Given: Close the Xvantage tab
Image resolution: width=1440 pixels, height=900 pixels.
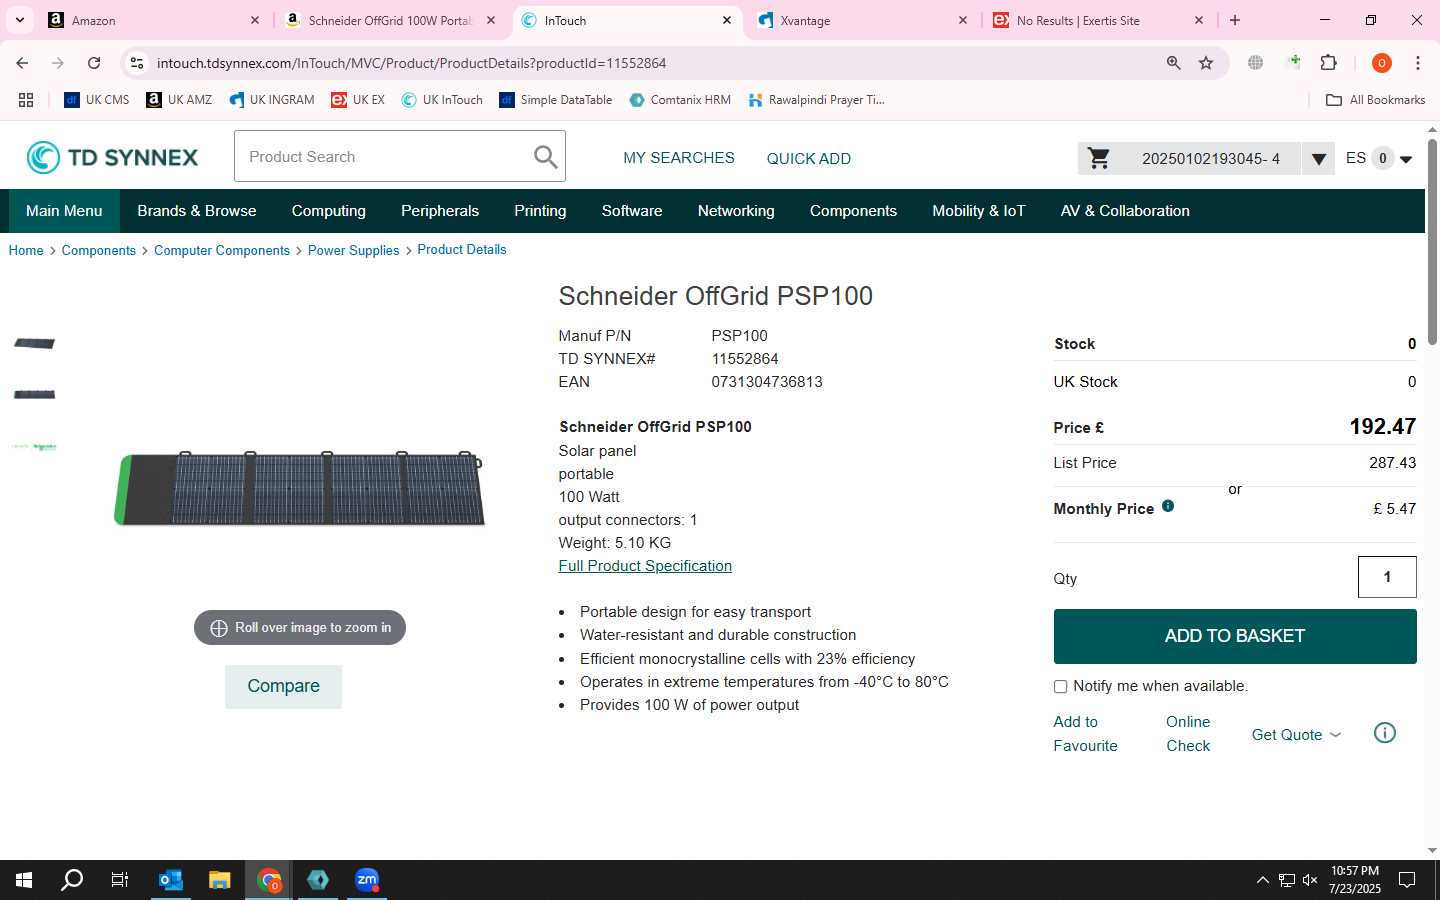Looking at the screenshot, I should point(963,20).
